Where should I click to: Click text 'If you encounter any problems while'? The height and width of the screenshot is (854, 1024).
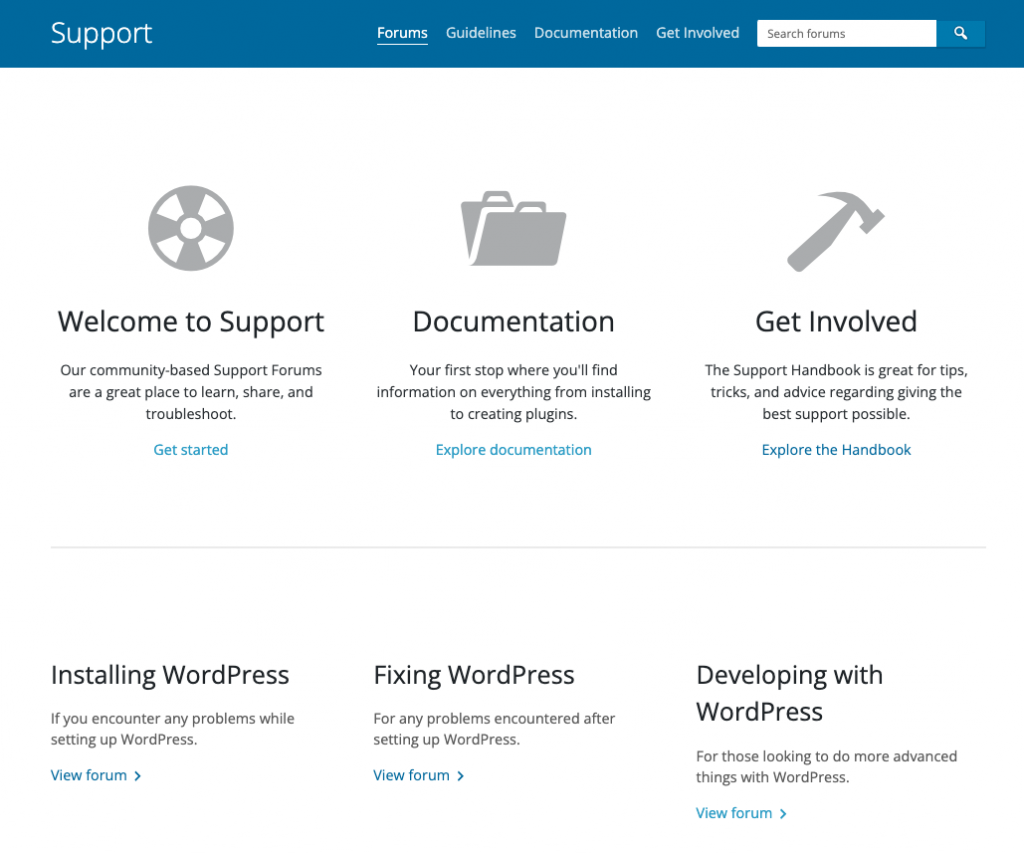click(x=172, y=719)
